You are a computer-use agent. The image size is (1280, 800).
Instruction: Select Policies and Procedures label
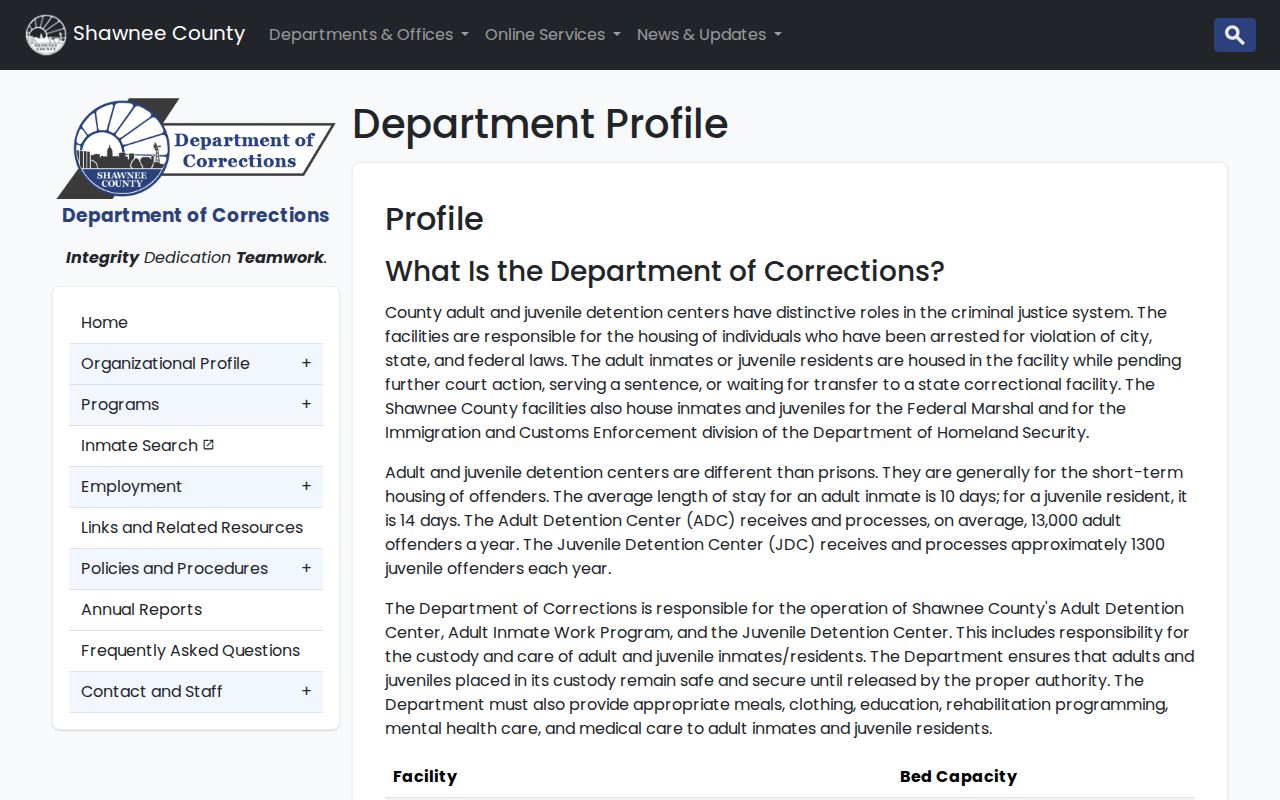tap(174, 568)
